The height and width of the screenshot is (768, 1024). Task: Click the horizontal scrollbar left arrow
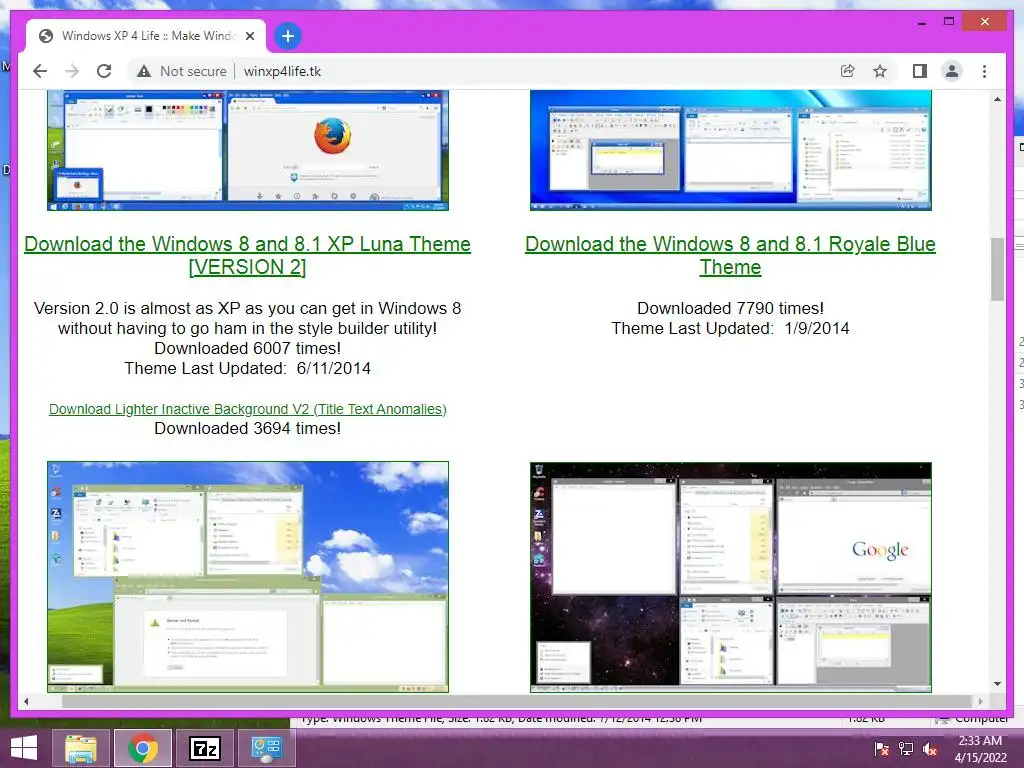pos(25,701)
